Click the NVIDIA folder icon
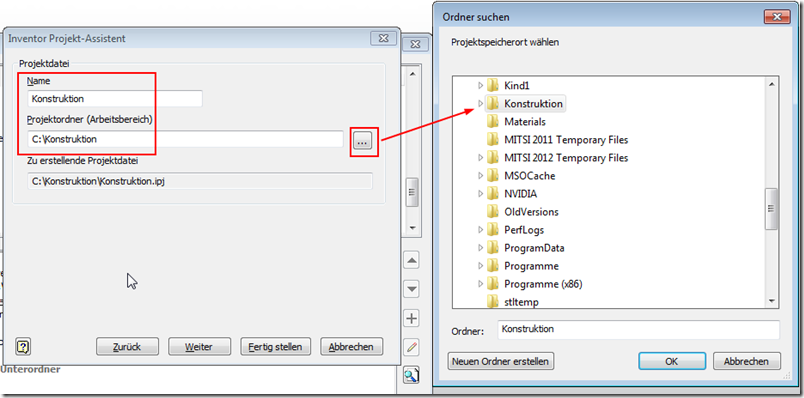Image resolution: width=804 pixels, height=398 pixels. pos(493,194)
